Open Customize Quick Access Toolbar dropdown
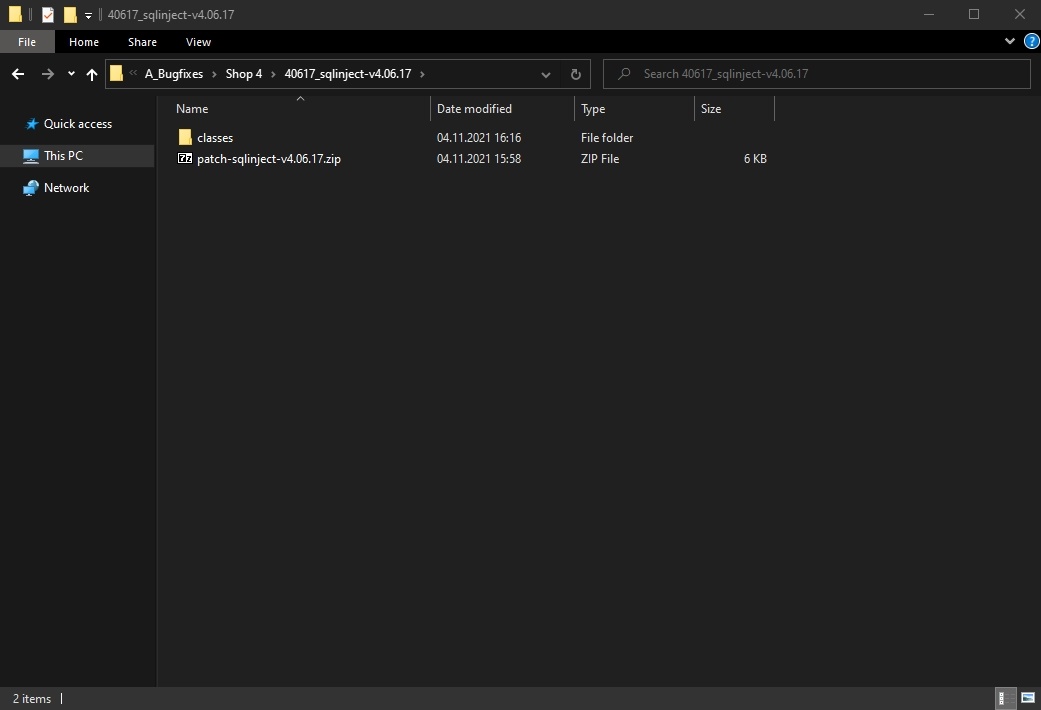1041x710 pixels. [88, 15]
